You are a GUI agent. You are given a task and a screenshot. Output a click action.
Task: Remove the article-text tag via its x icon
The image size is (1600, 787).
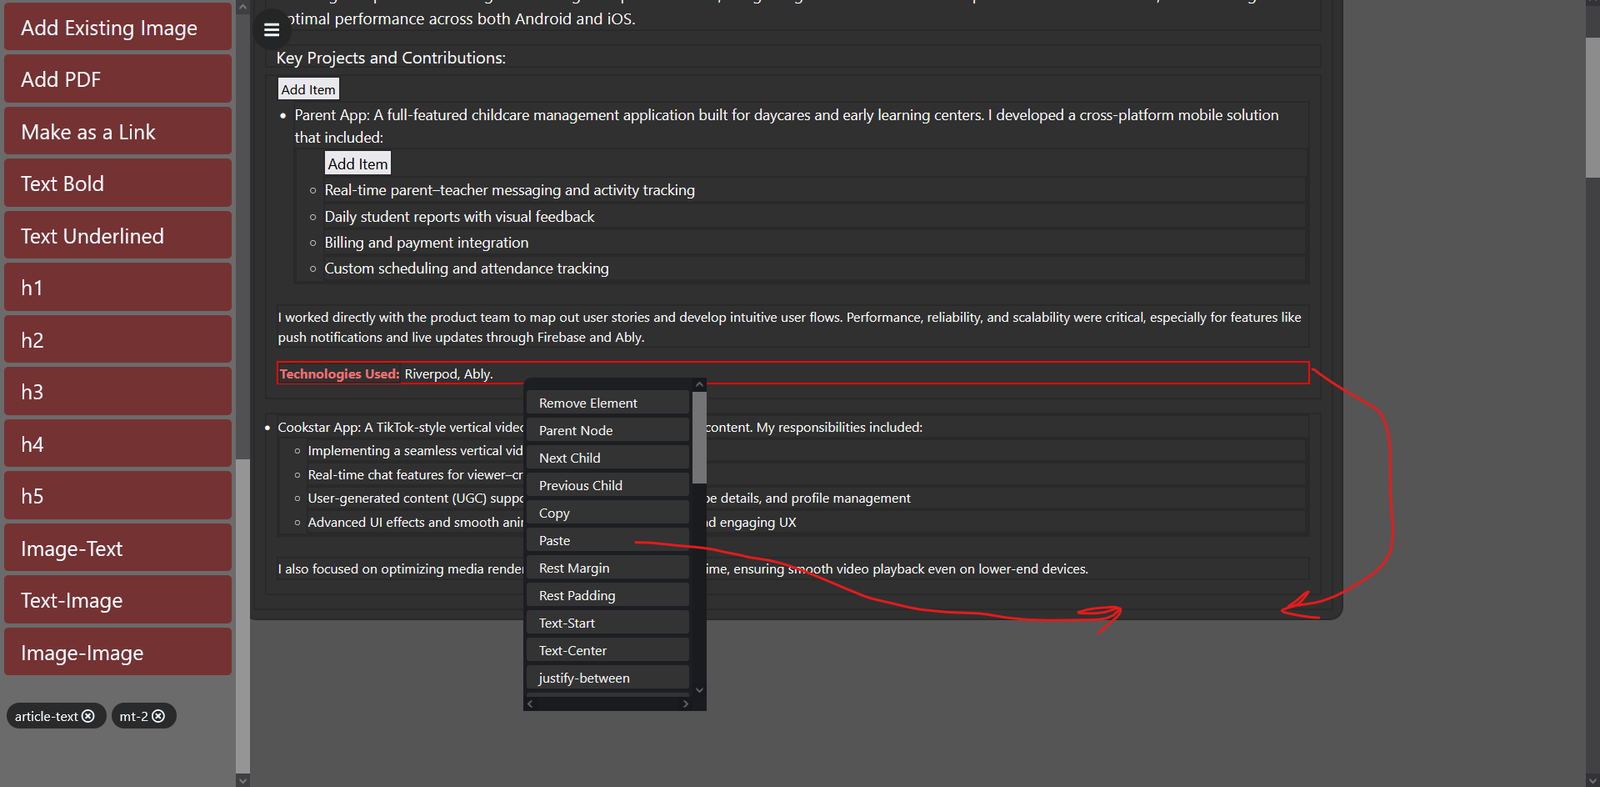coord(89,716)
